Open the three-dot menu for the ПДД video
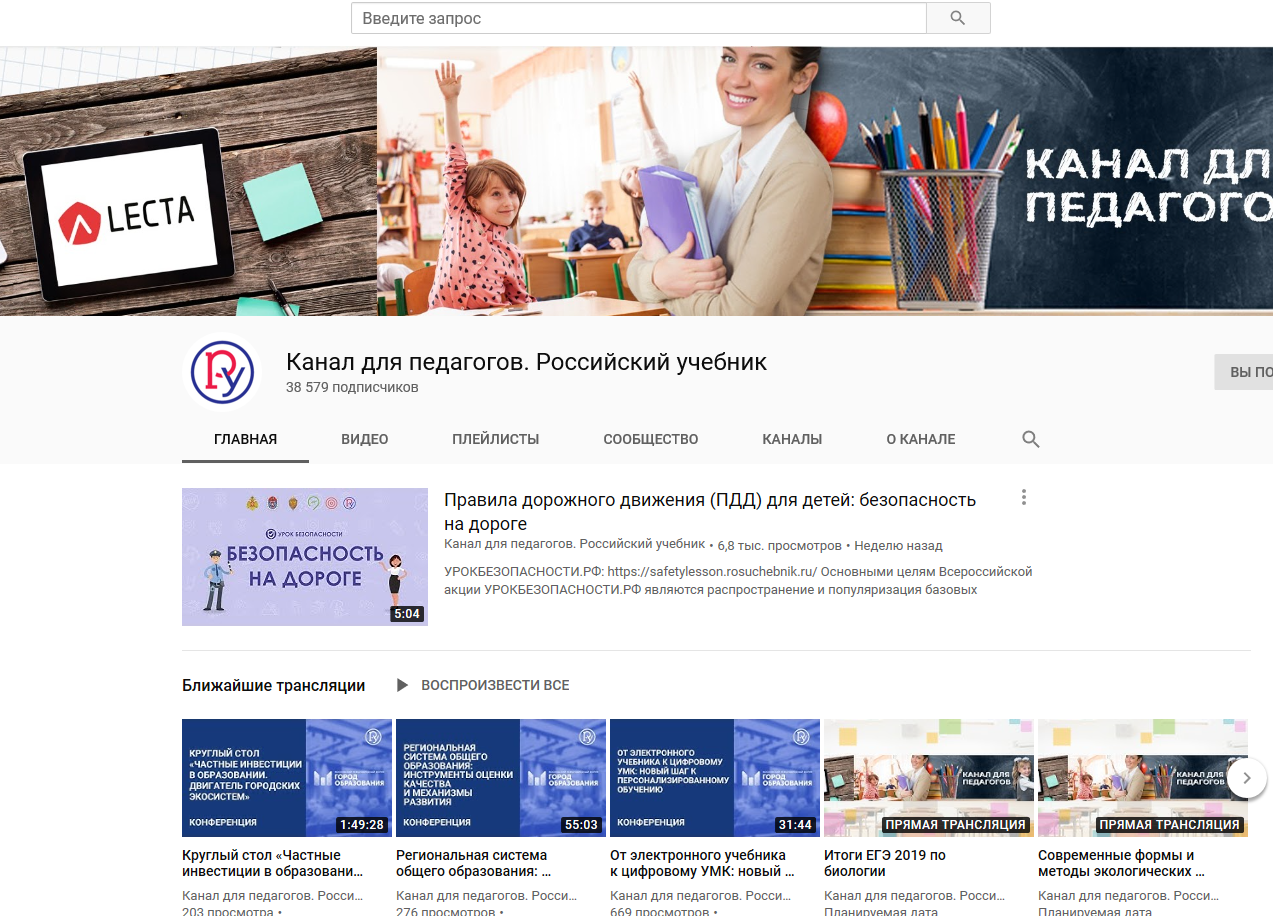 [x=1023, y=497]
